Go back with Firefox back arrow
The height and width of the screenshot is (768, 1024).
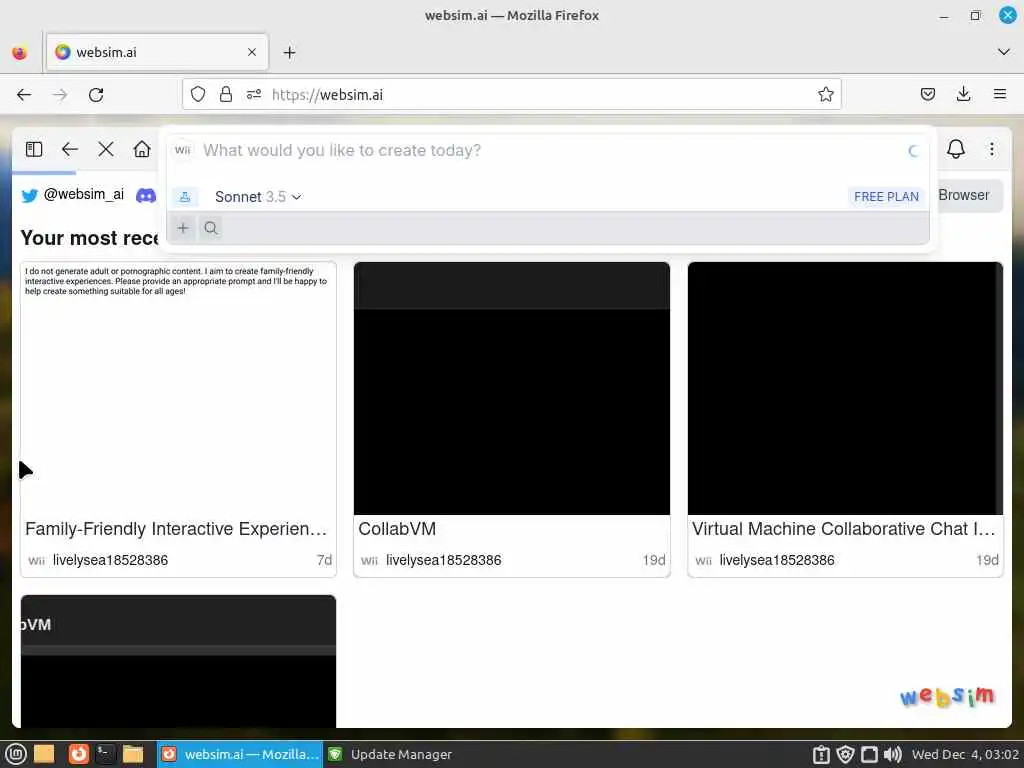click(x=24, y=95)
